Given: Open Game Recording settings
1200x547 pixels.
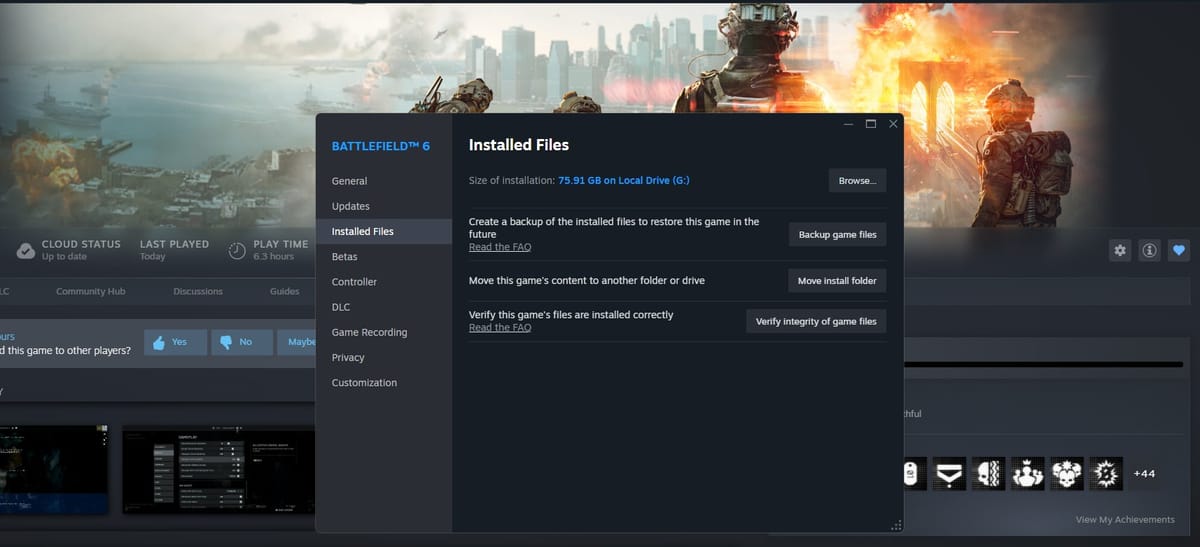Looking at the screenshot, I should point(369,332).
